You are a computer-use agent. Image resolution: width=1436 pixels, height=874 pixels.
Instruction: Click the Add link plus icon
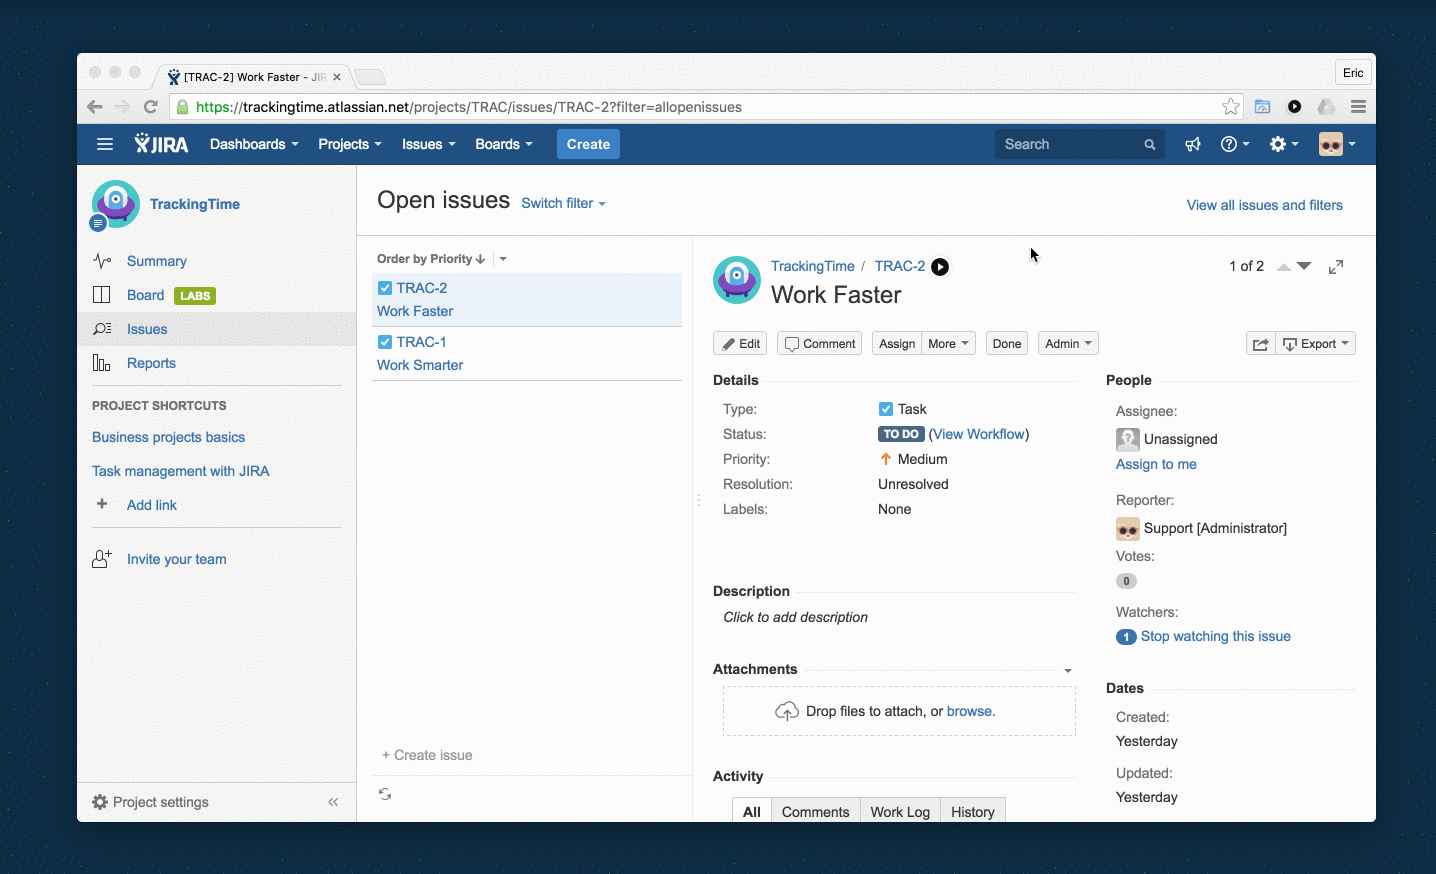pyautogui.click(x=102, y=504)
